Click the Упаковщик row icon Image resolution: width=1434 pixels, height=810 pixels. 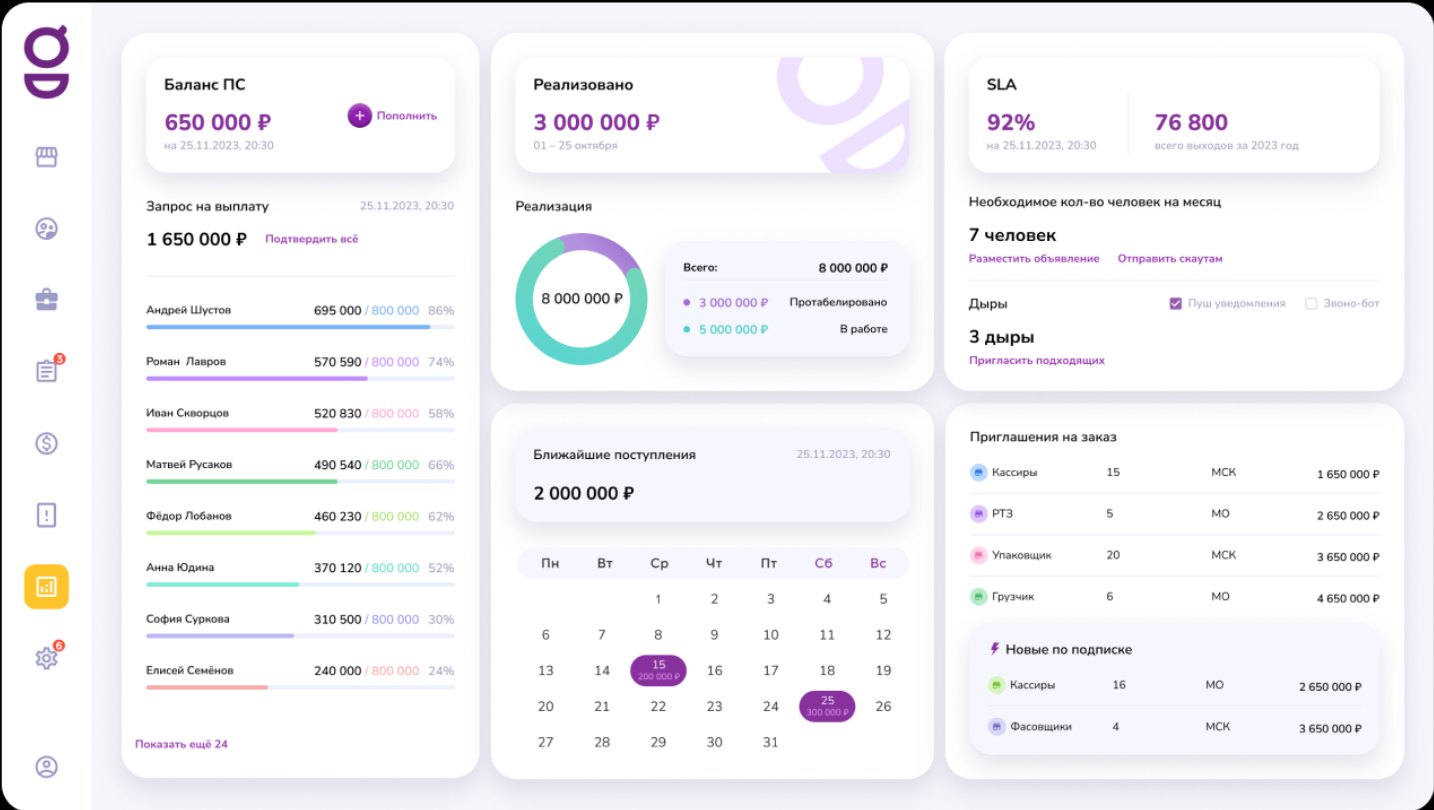coord(979,555)
